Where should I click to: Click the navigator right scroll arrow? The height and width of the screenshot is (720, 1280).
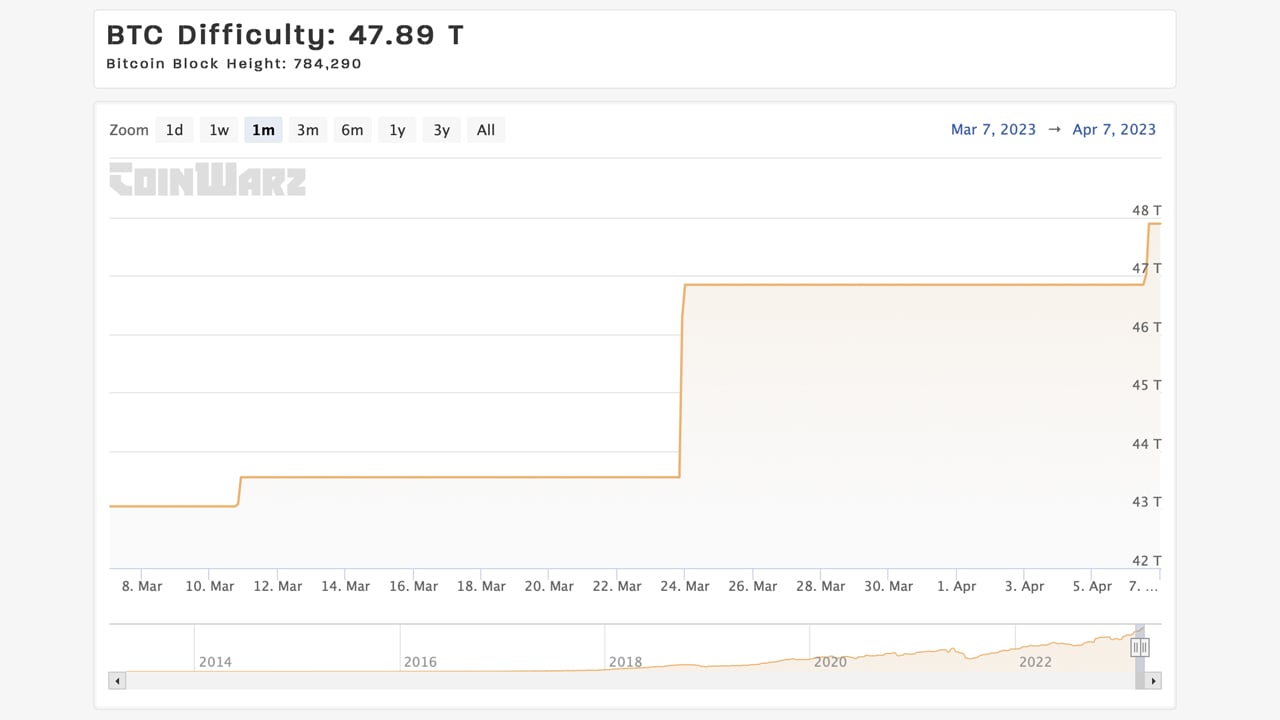1153,681
